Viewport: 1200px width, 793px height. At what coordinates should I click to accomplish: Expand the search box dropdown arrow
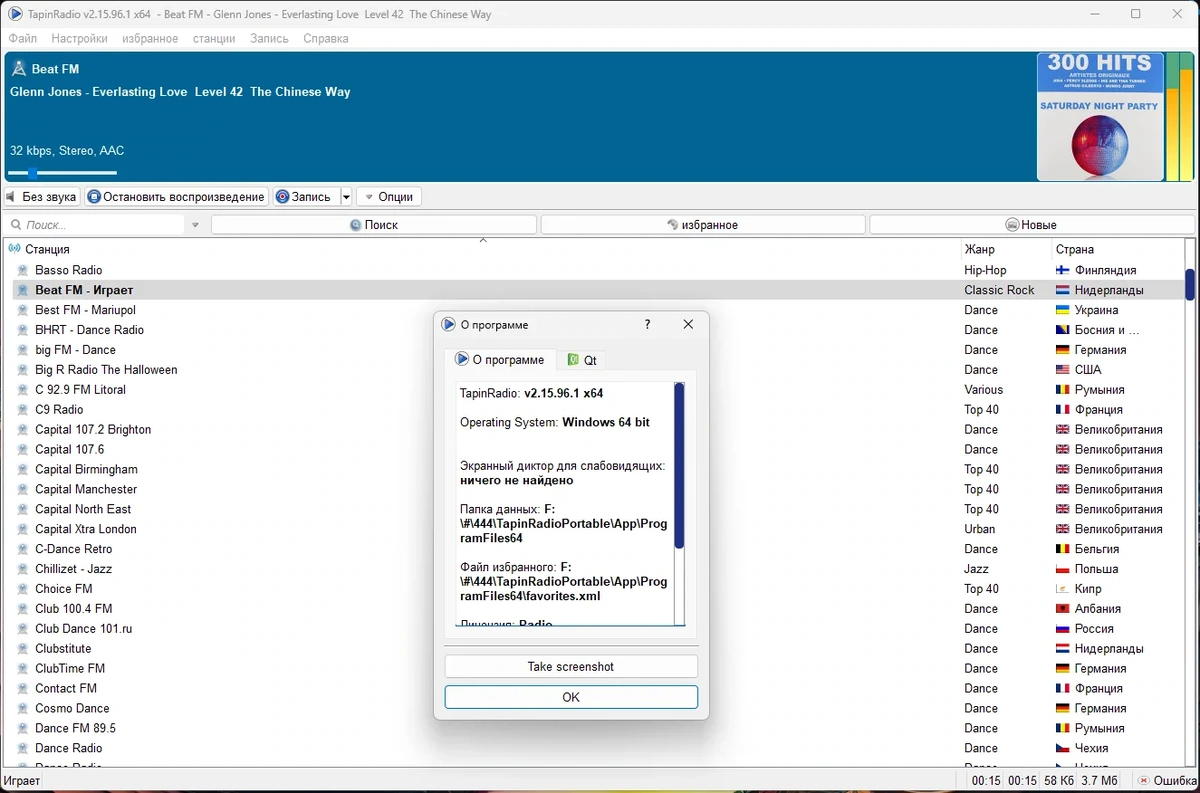pos(195,226)
